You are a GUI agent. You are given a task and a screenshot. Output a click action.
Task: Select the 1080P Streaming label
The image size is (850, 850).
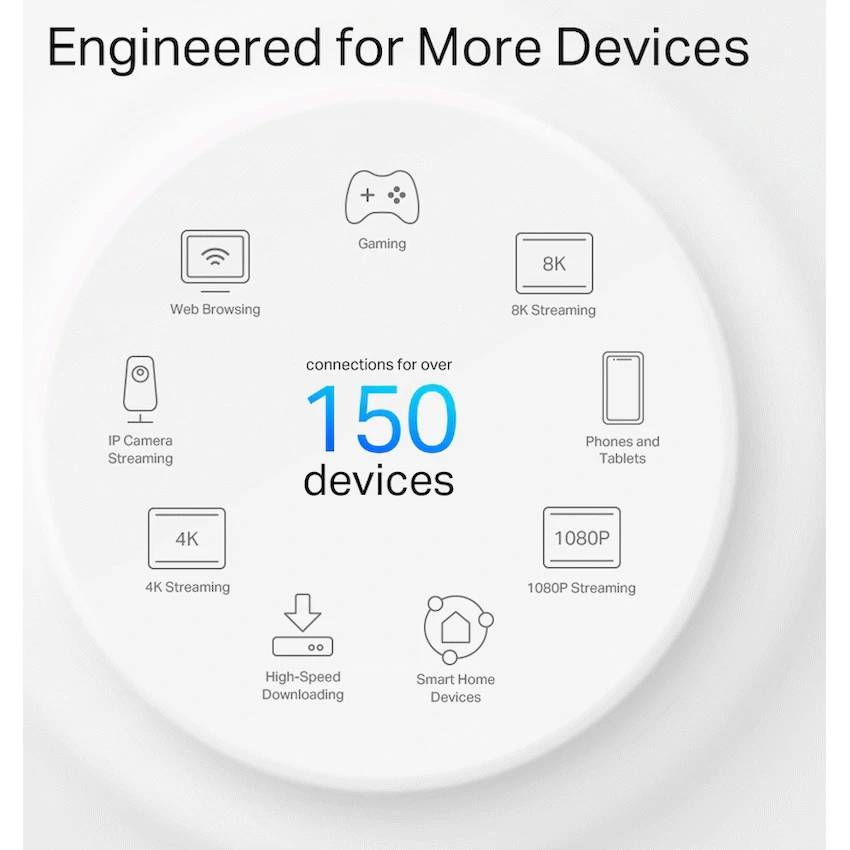coord(582,588)
